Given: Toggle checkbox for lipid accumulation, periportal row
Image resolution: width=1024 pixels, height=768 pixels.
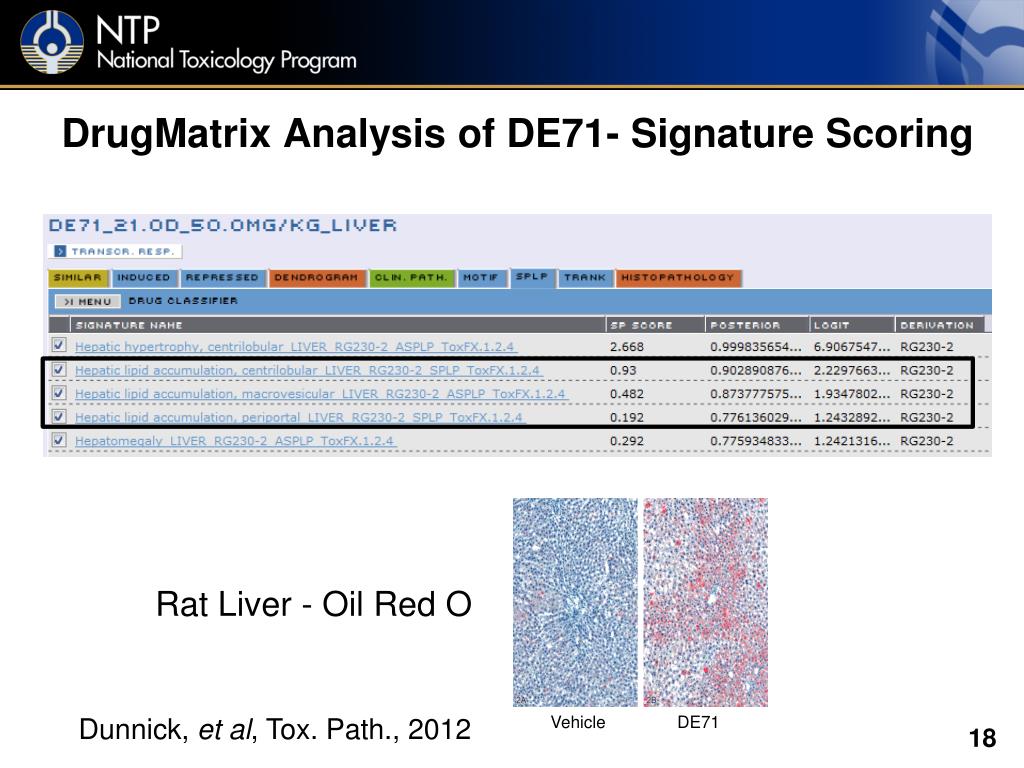Looking at the screenshot, I should pyautogui.click(x=59, y=417).
